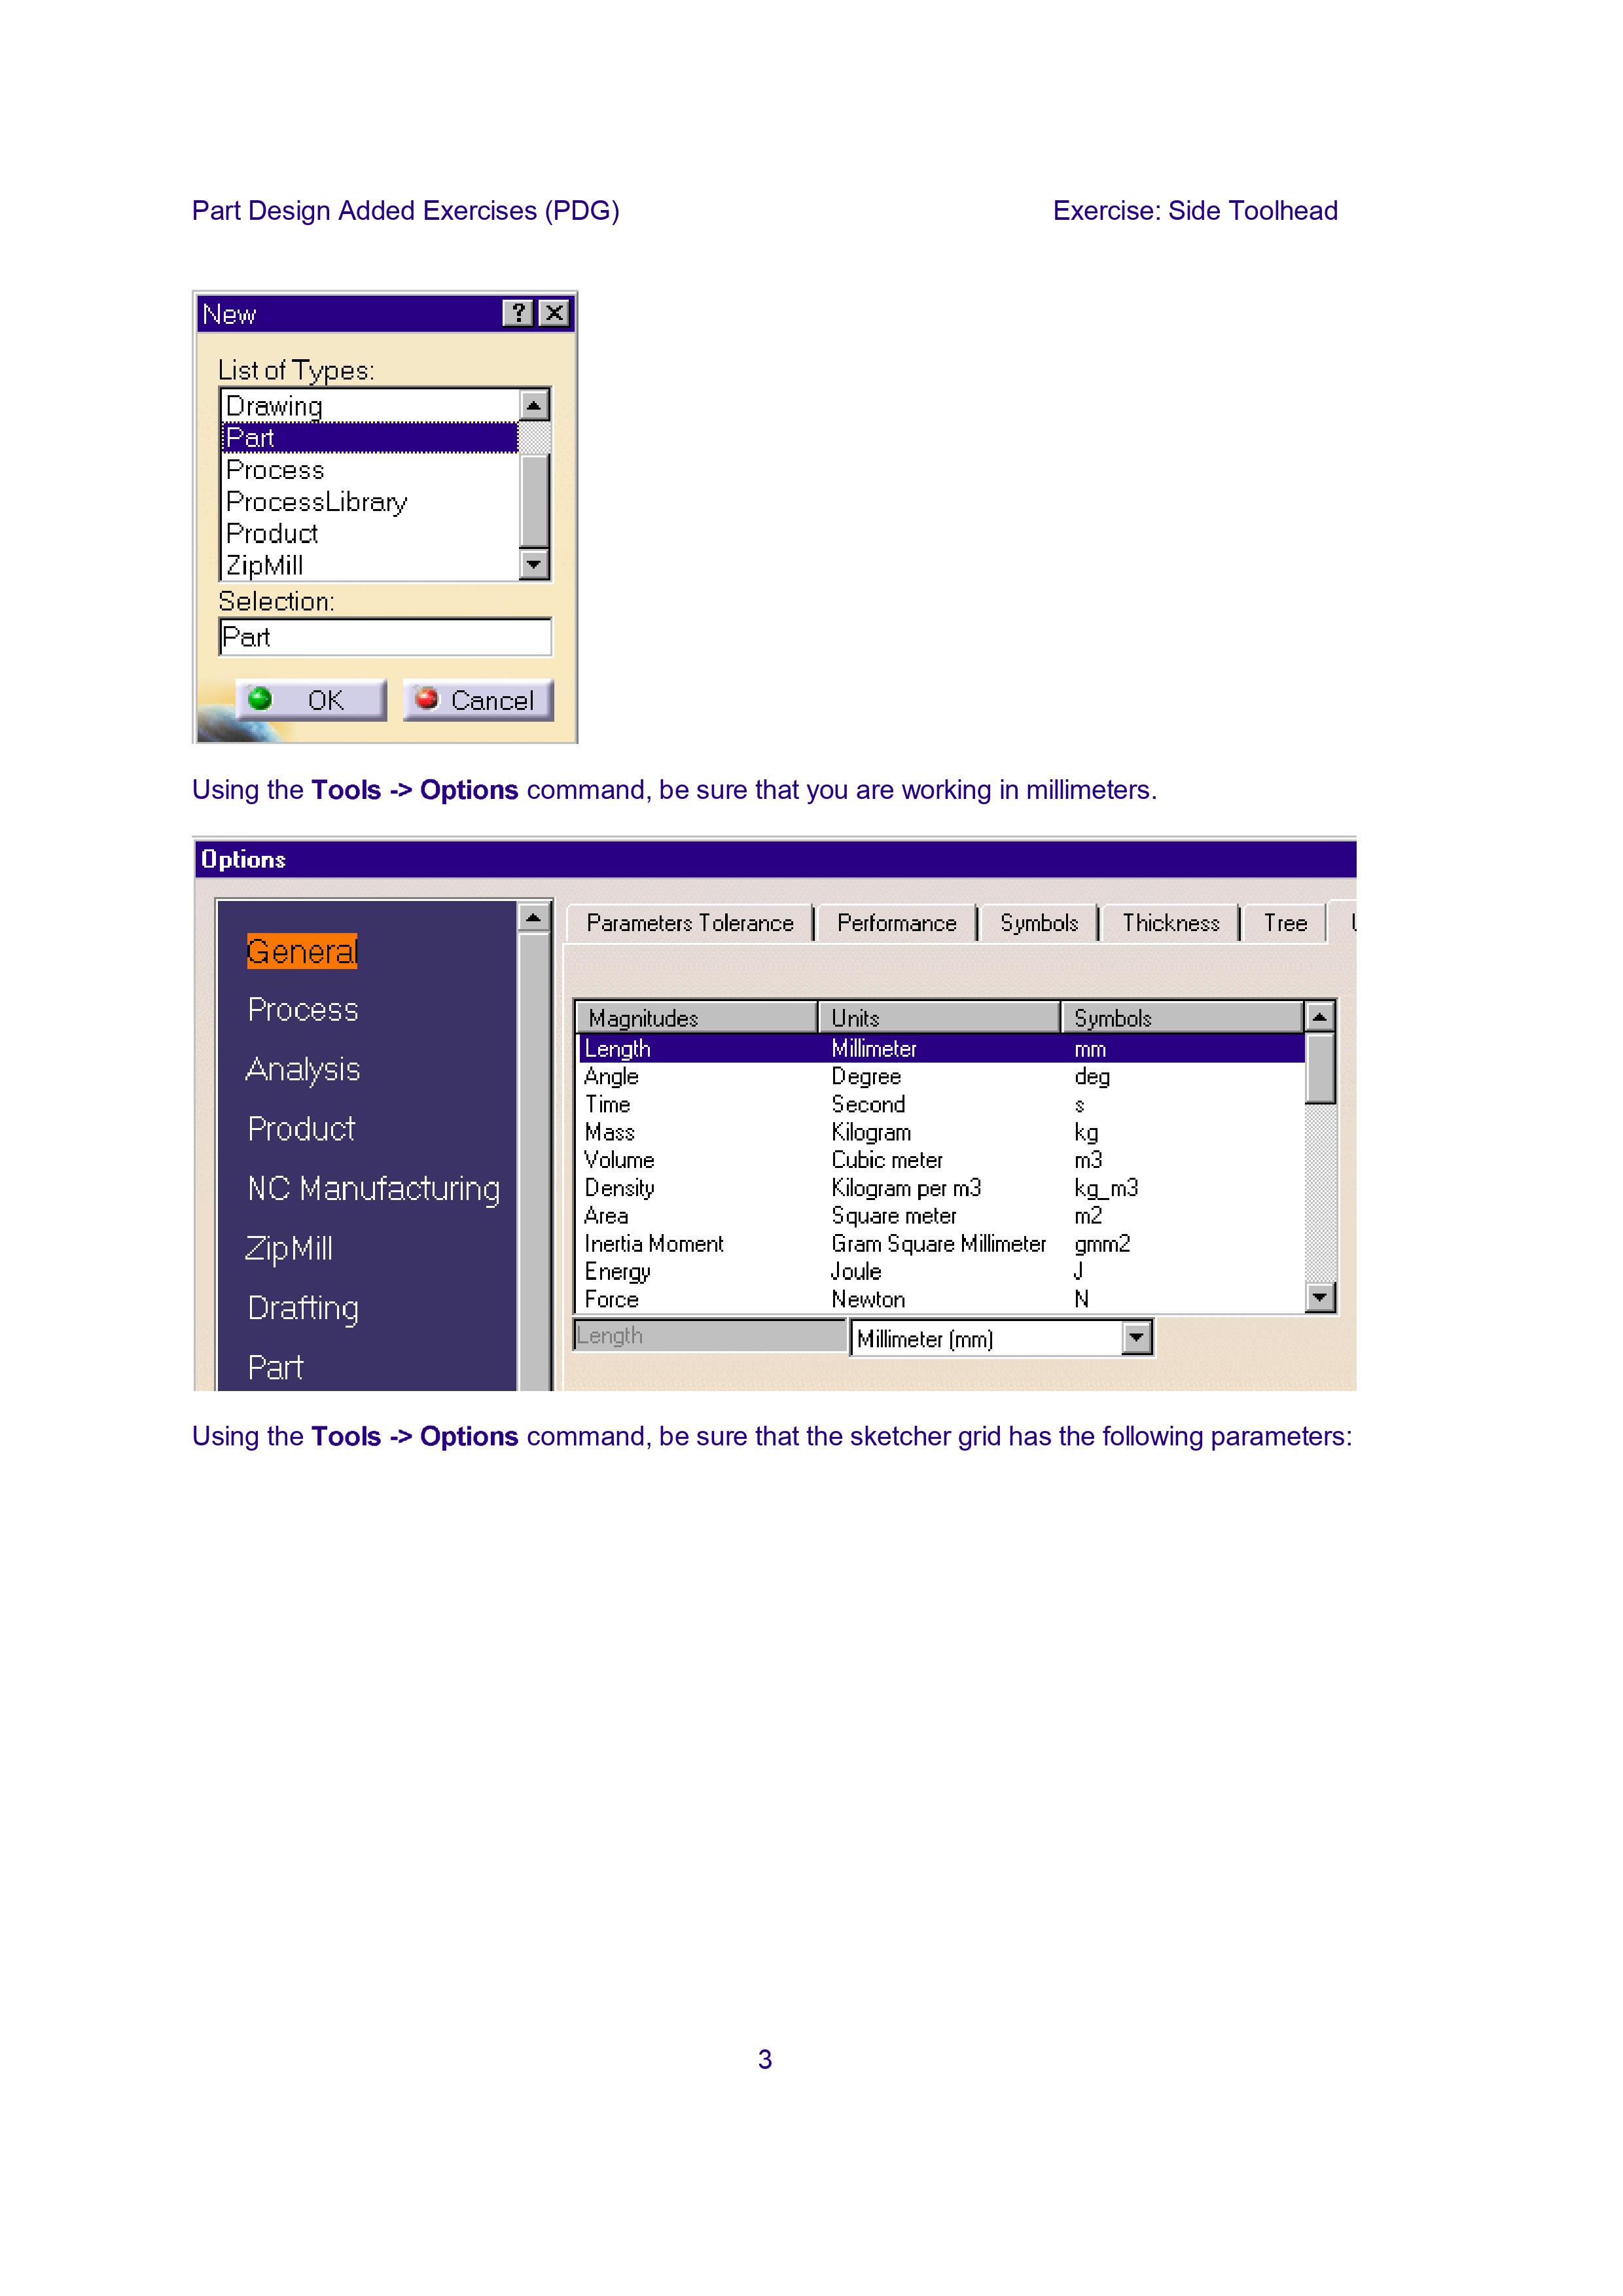Click the units table scrollbar thumb
Screen dimensions: 1623x2296
pyautogui.click(x=1320, y=1068)
